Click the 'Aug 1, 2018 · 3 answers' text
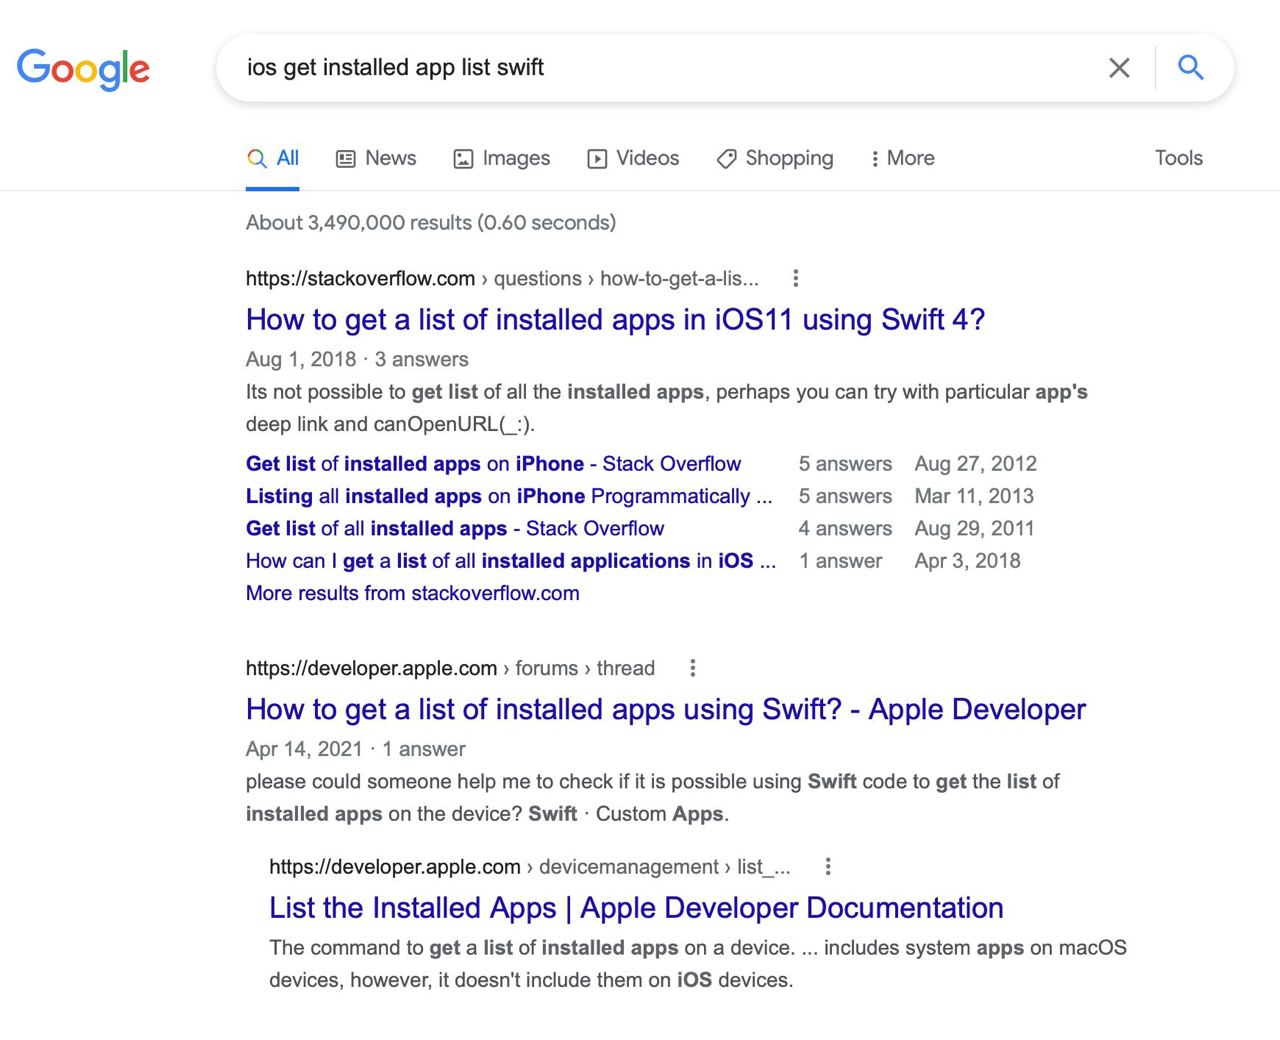 [x=357, y=359]
